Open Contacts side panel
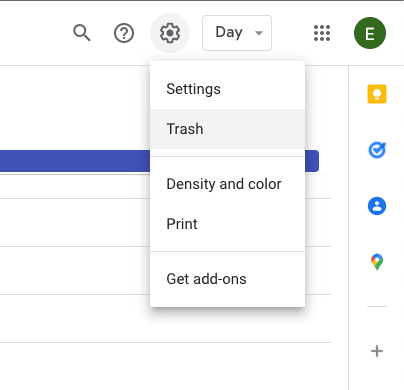The width and height of the screenshot is (404, 390). [x=377, y=206]
